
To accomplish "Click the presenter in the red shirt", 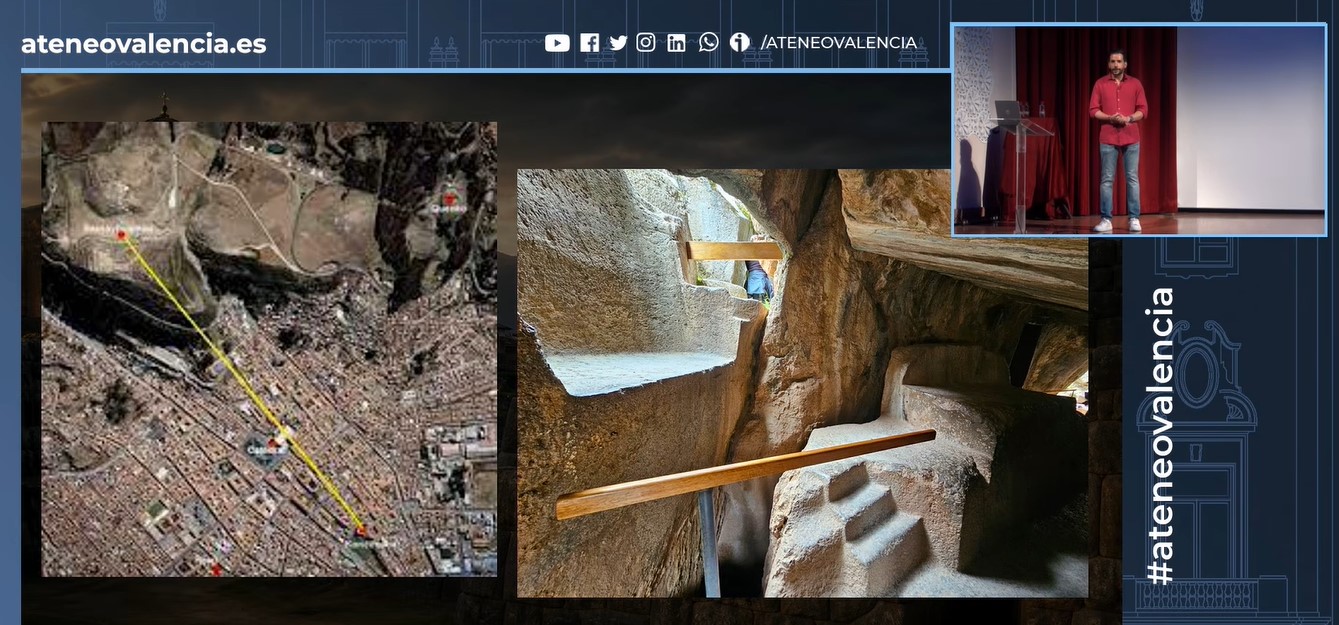I will pyautogui.click(x=1118, y=140).
